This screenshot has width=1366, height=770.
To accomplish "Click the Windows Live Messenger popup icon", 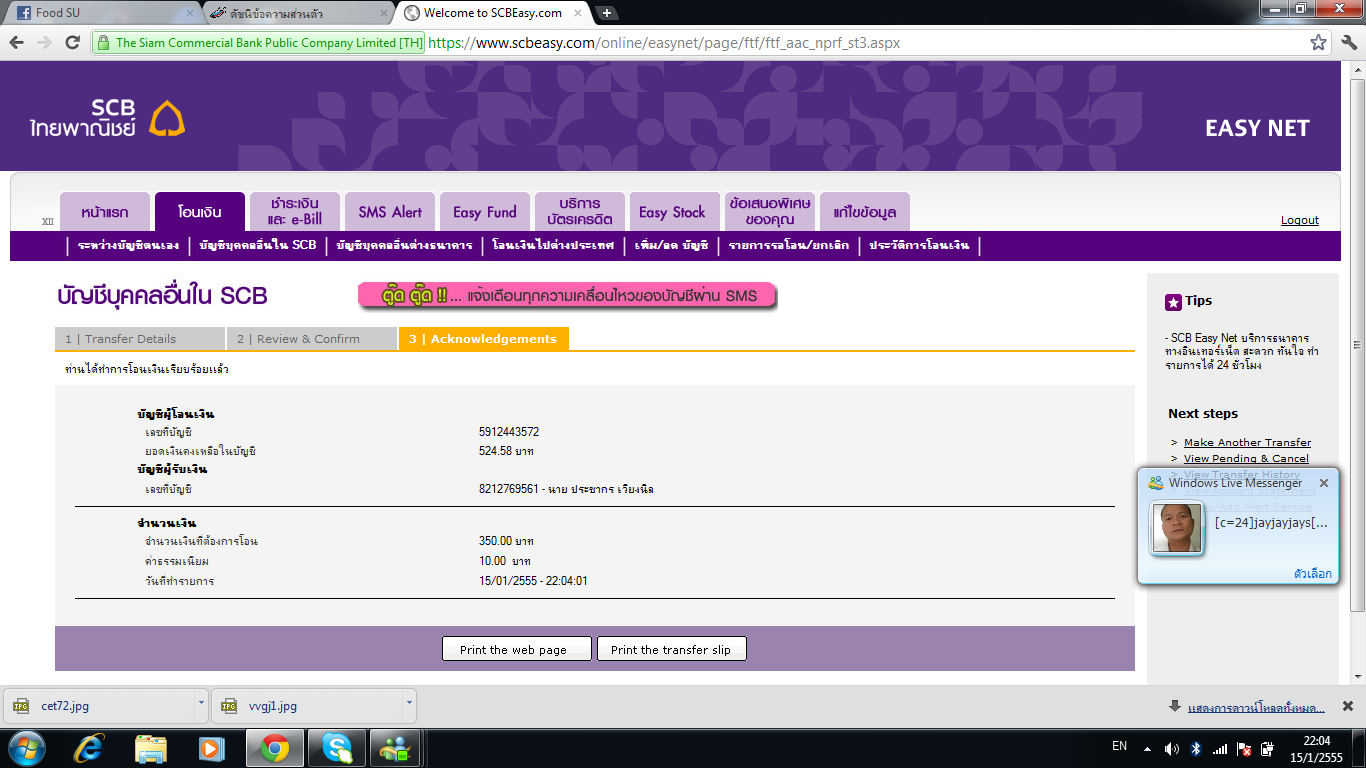I will tap(1156, 483).
